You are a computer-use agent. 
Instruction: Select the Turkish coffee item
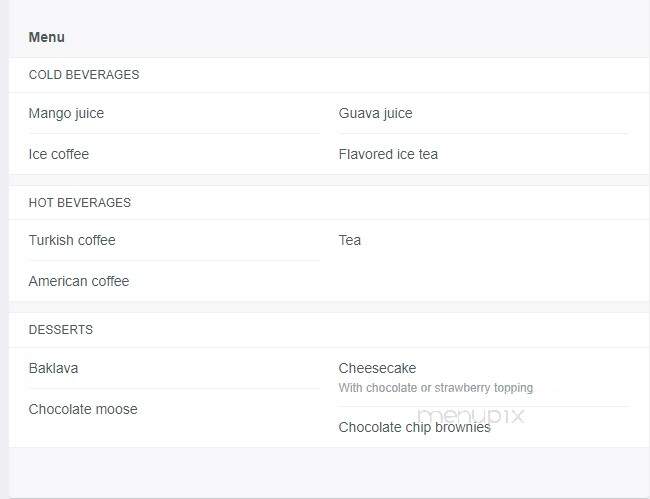point(72,240)
